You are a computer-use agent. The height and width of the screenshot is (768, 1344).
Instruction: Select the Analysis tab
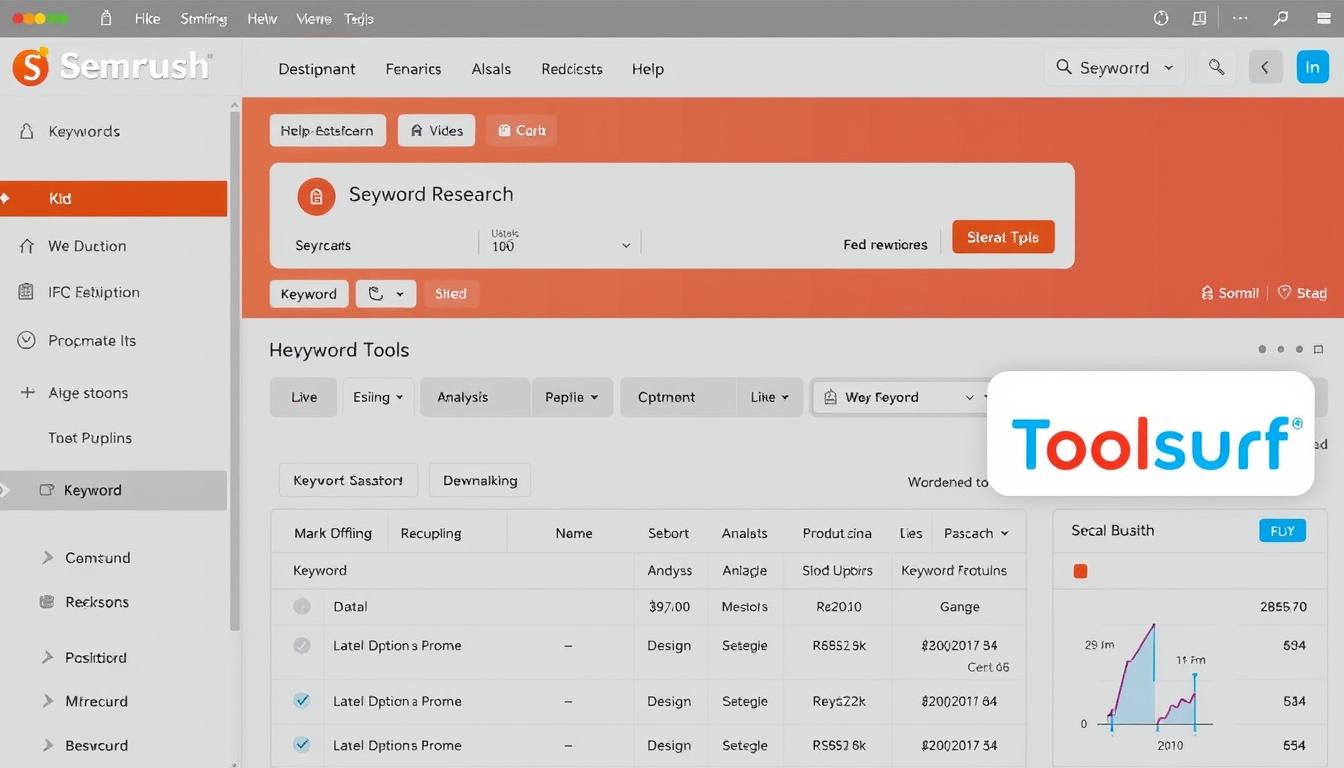tap(474, 397)
